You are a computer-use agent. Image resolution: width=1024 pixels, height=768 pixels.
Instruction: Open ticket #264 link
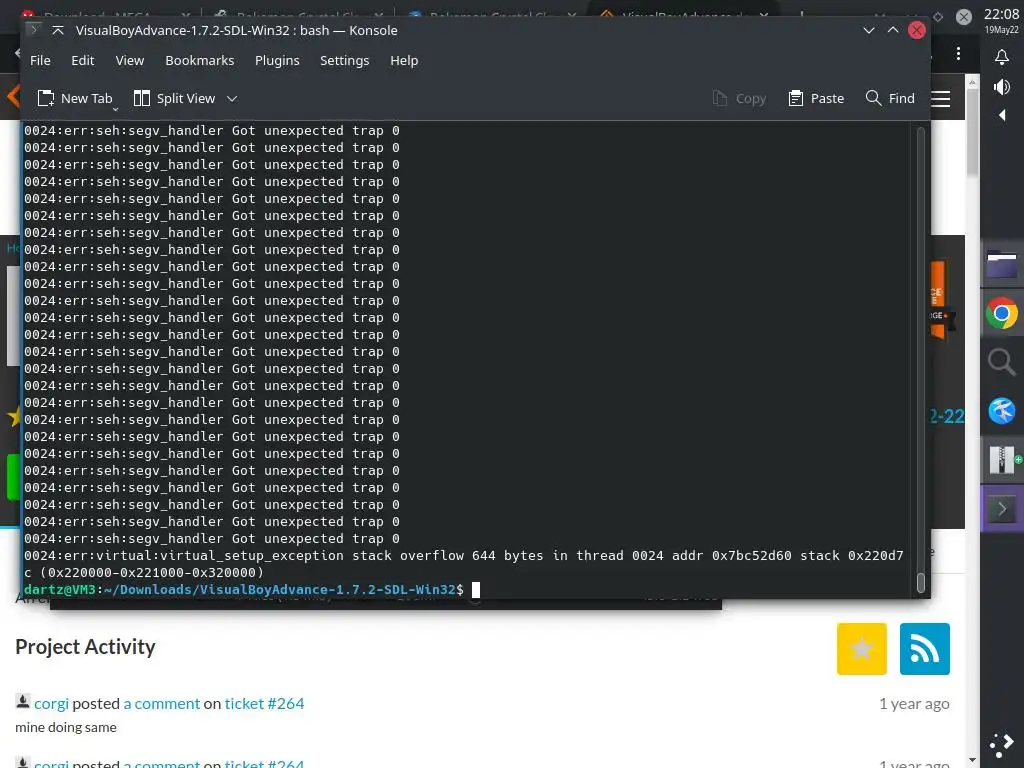pyautogui.click(x=264, y=703)
